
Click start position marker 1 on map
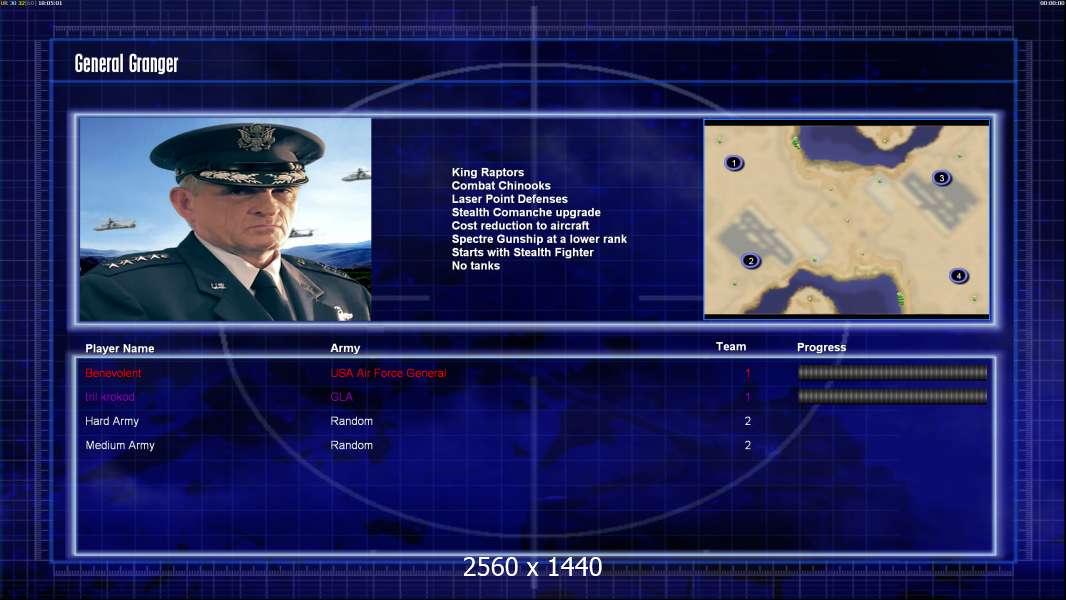(x=734, y=163)
